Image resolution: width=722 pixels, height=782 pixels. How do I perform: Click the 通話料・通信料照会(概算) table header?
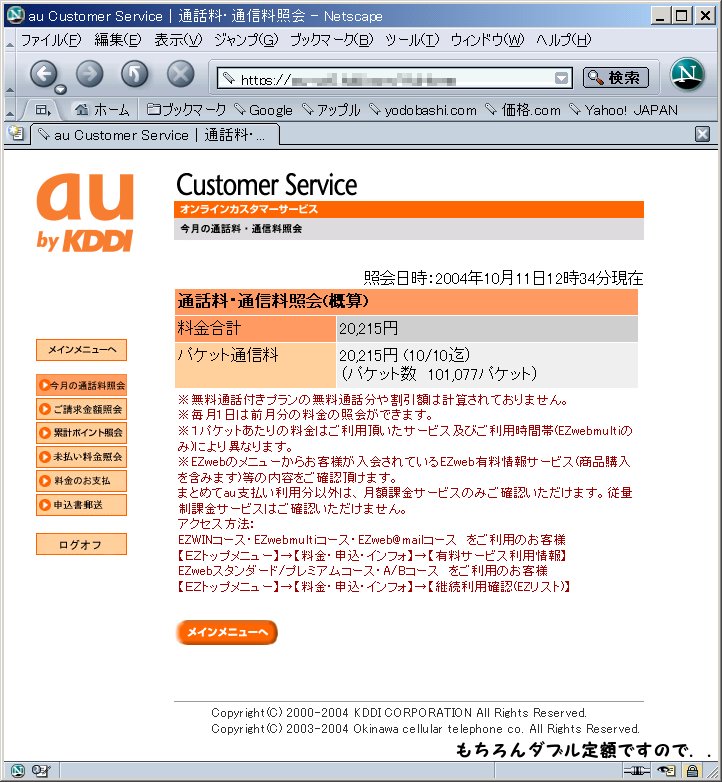pyautogui.click(x=406, y=302)
